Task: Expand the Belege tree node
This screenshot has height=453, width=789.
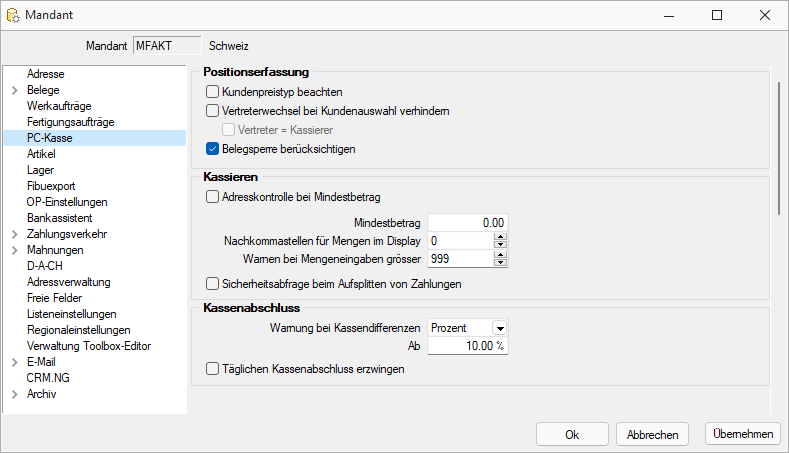Action: click(x=15, y=90)
